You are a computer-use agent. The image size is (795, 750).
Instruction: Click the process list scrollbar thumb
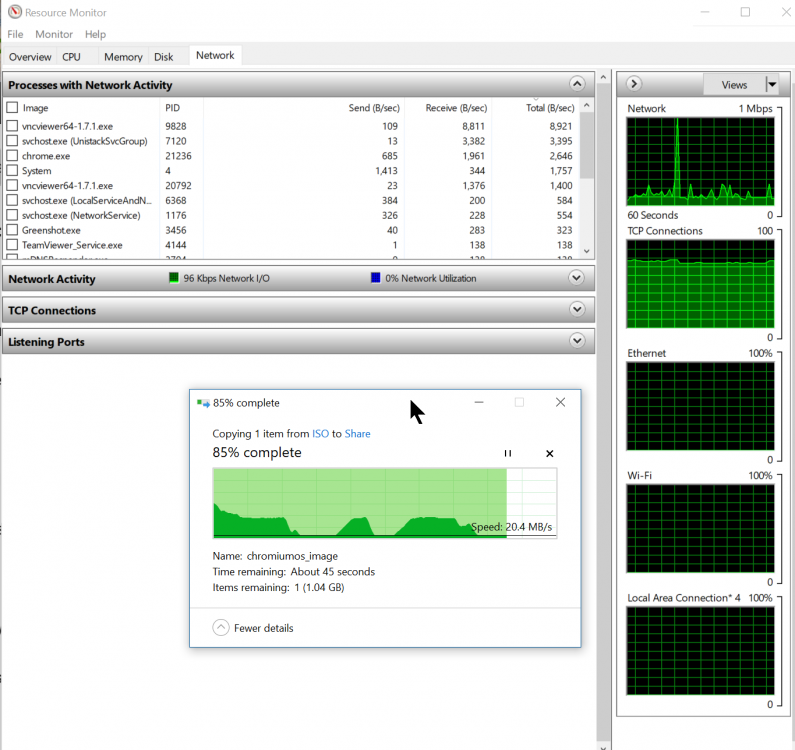click(x=587, y=145)
